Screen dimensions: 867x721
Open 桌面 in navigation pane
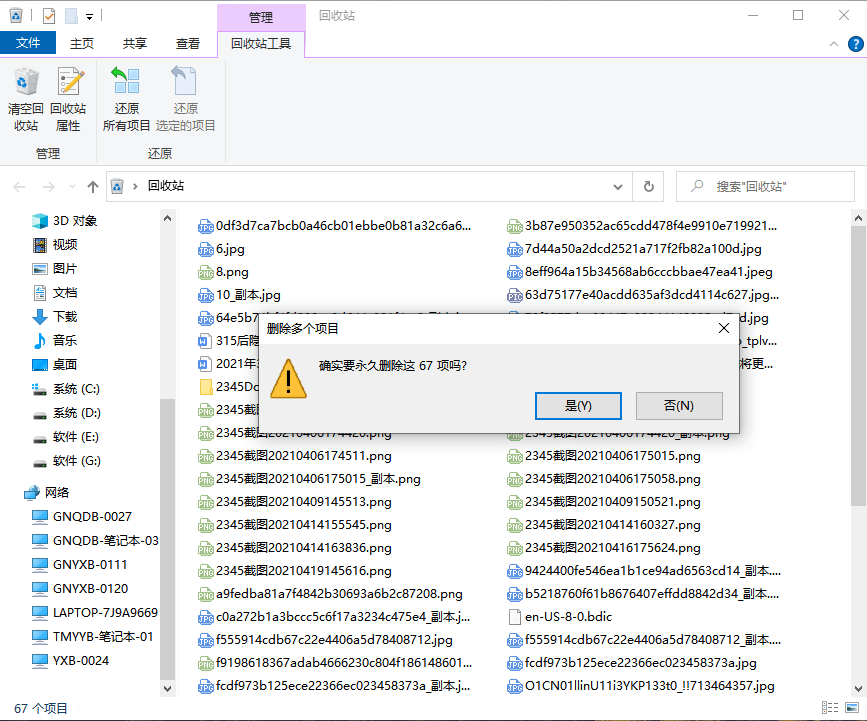(55, 365)
